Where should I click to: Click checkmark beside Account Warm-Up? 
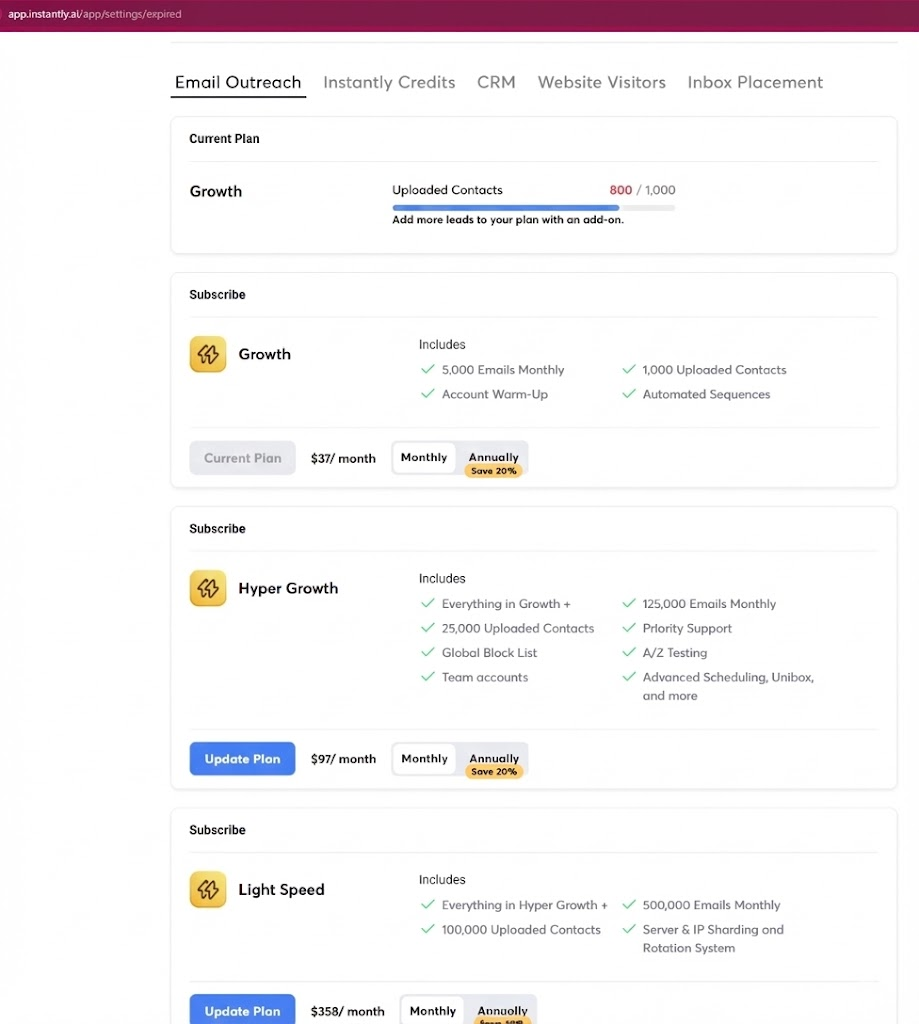point(428,394)
